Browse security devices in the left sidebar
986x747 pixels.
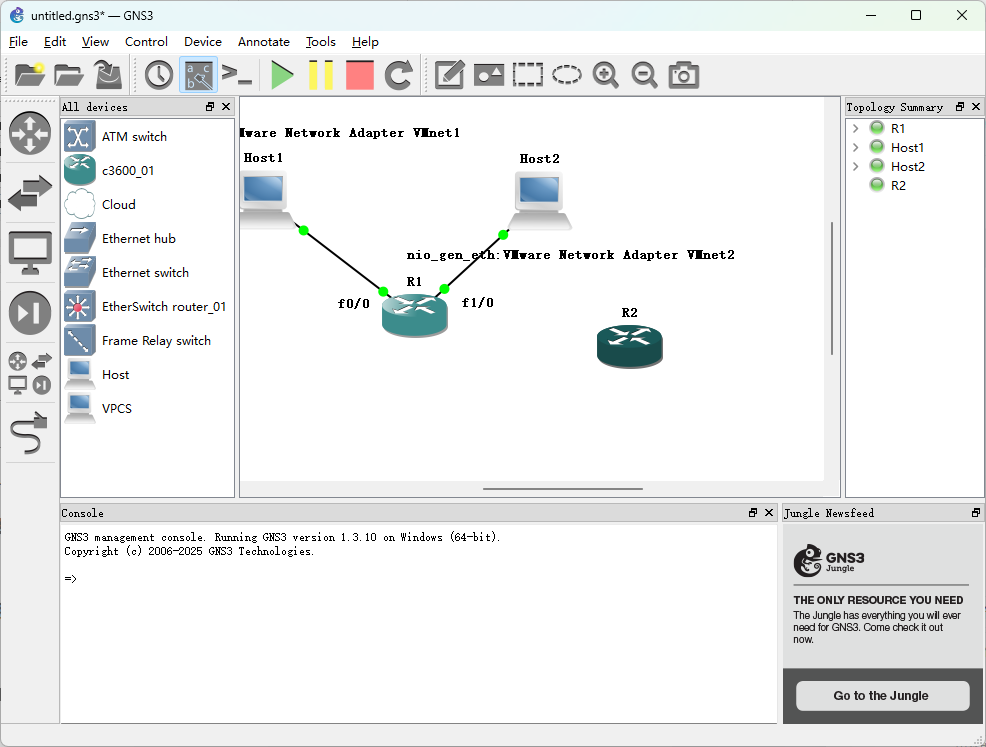[30, 313]
